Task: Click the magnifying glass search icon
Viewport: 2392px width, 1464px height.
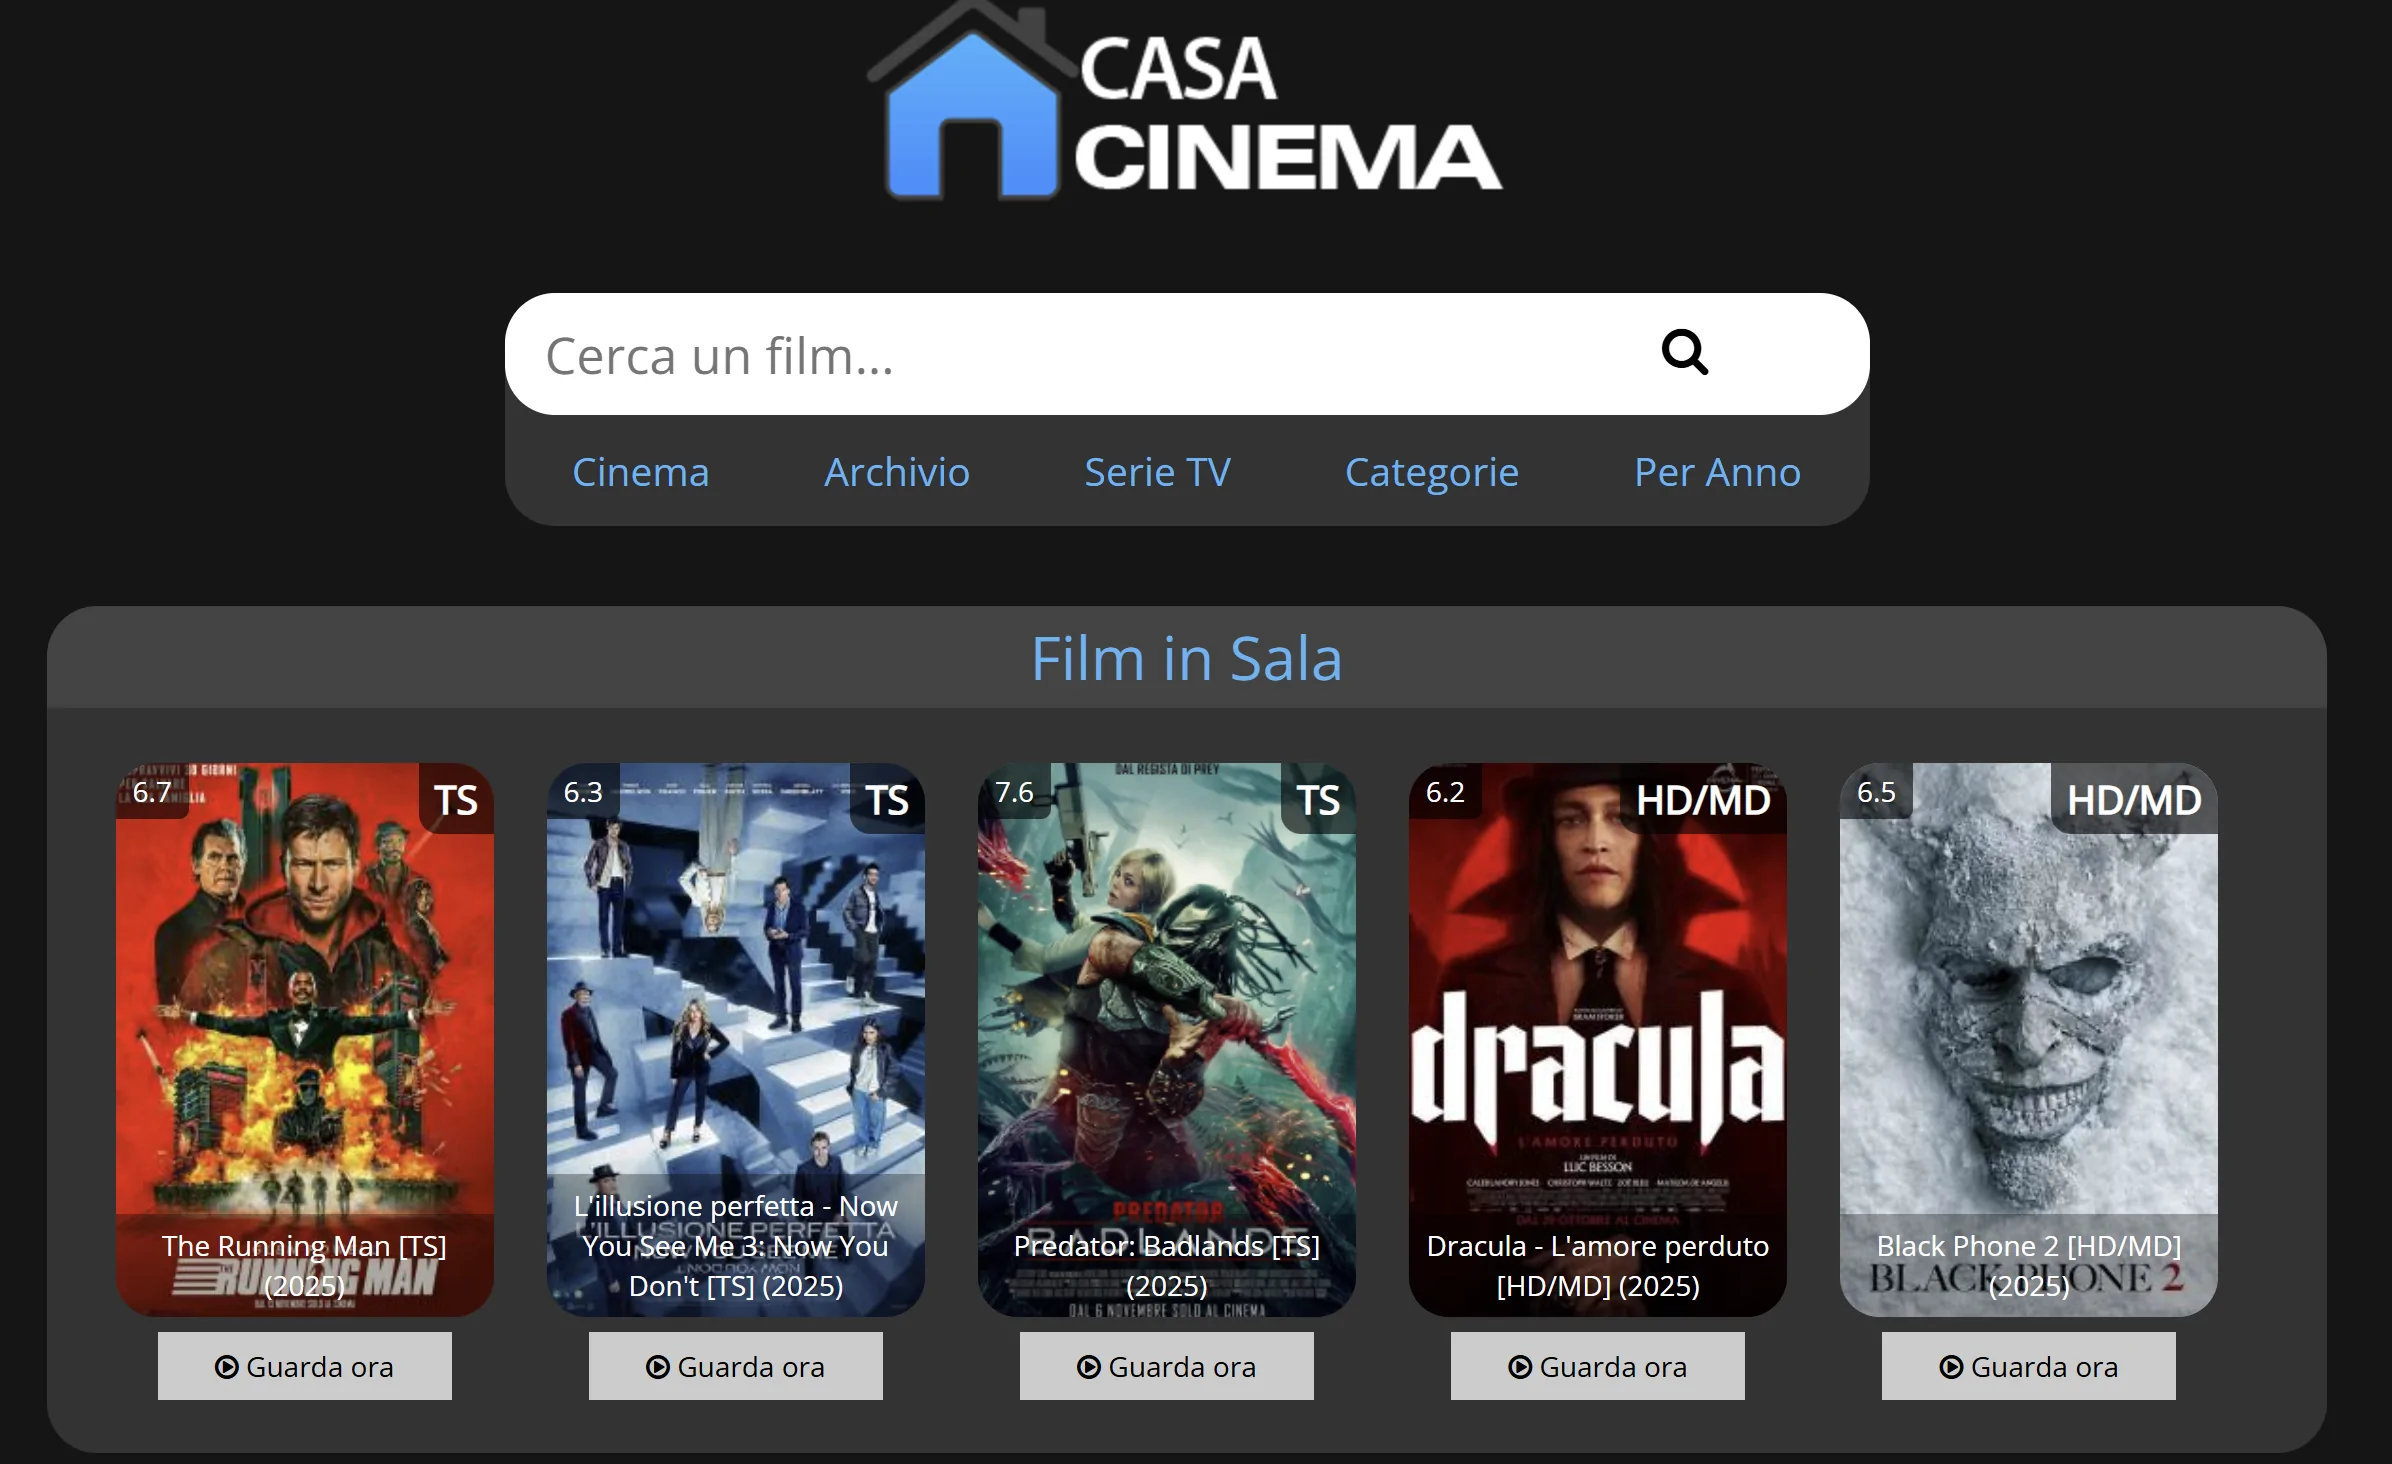Action: 1684,352
